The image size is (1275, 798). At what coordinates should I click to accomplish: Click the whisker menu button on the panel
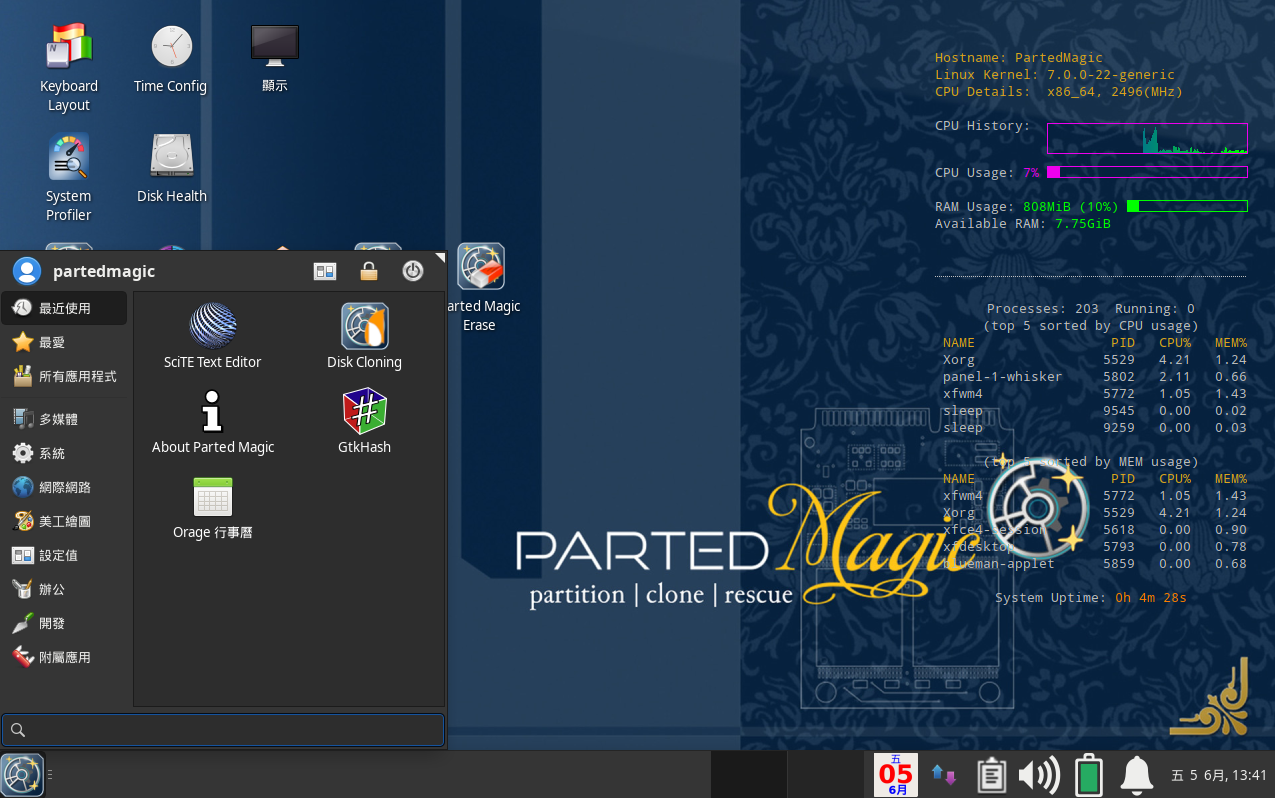(x=22, y=775)
